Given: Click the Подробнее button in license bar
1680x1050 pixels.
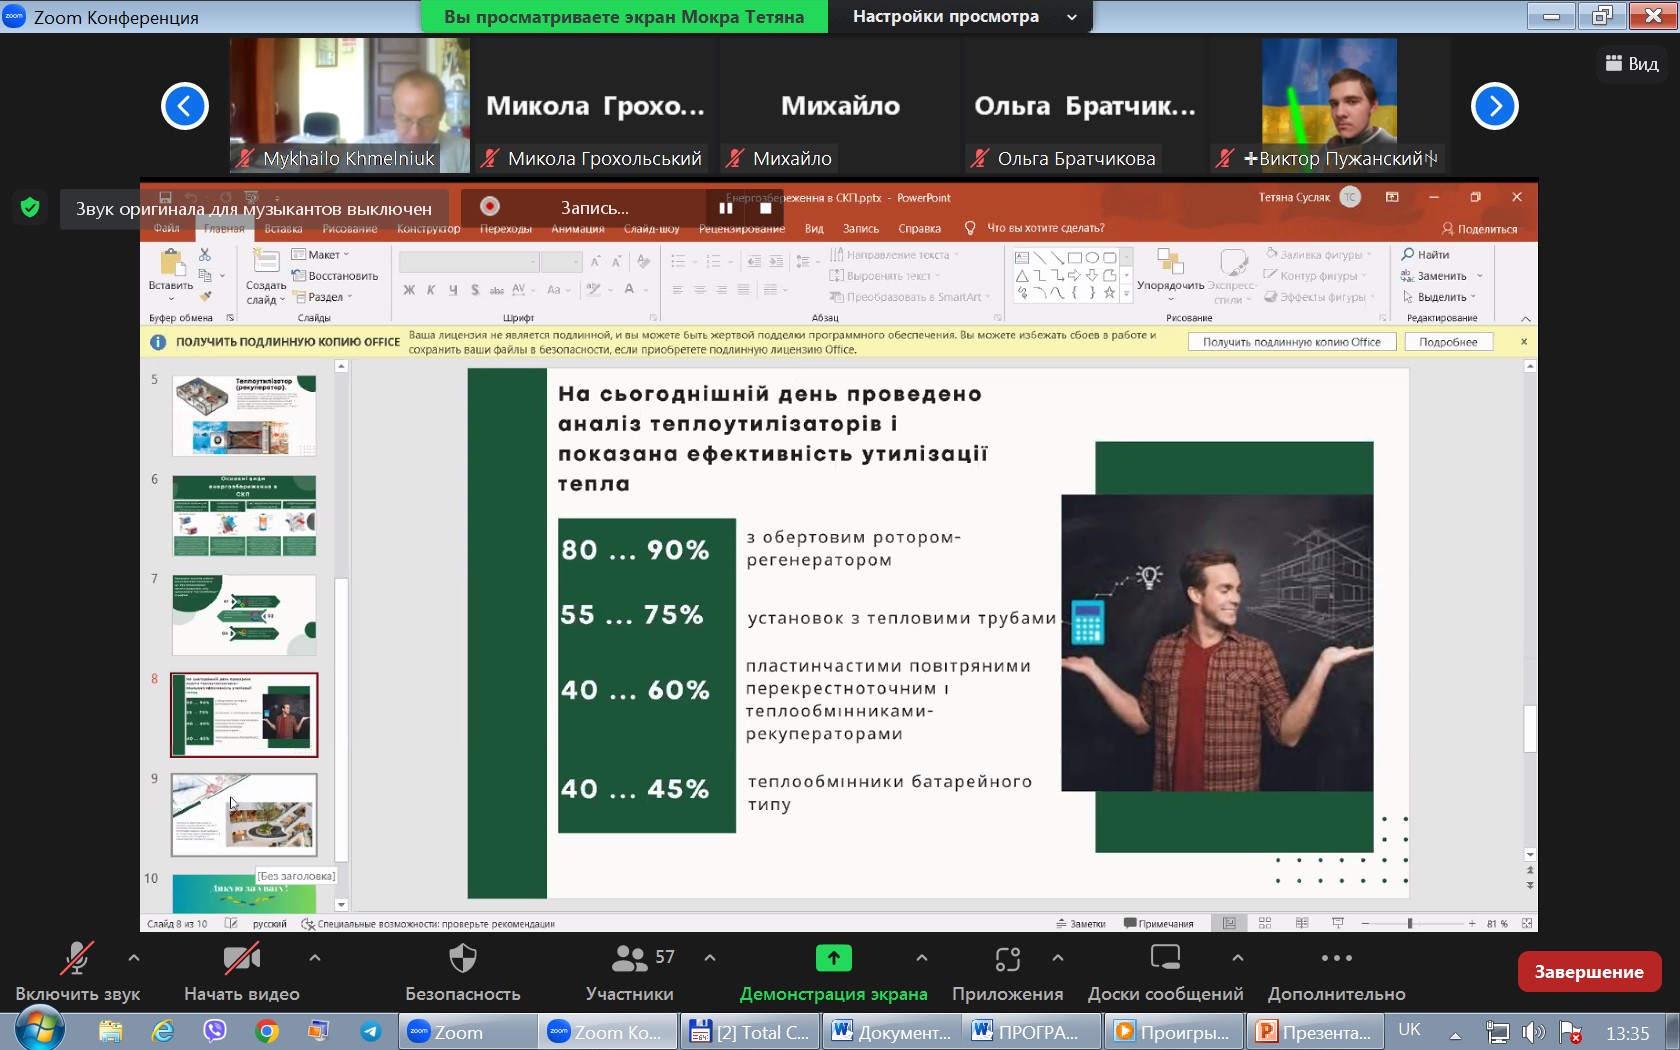Looking at the screenshot, I should coord(1448,342).
